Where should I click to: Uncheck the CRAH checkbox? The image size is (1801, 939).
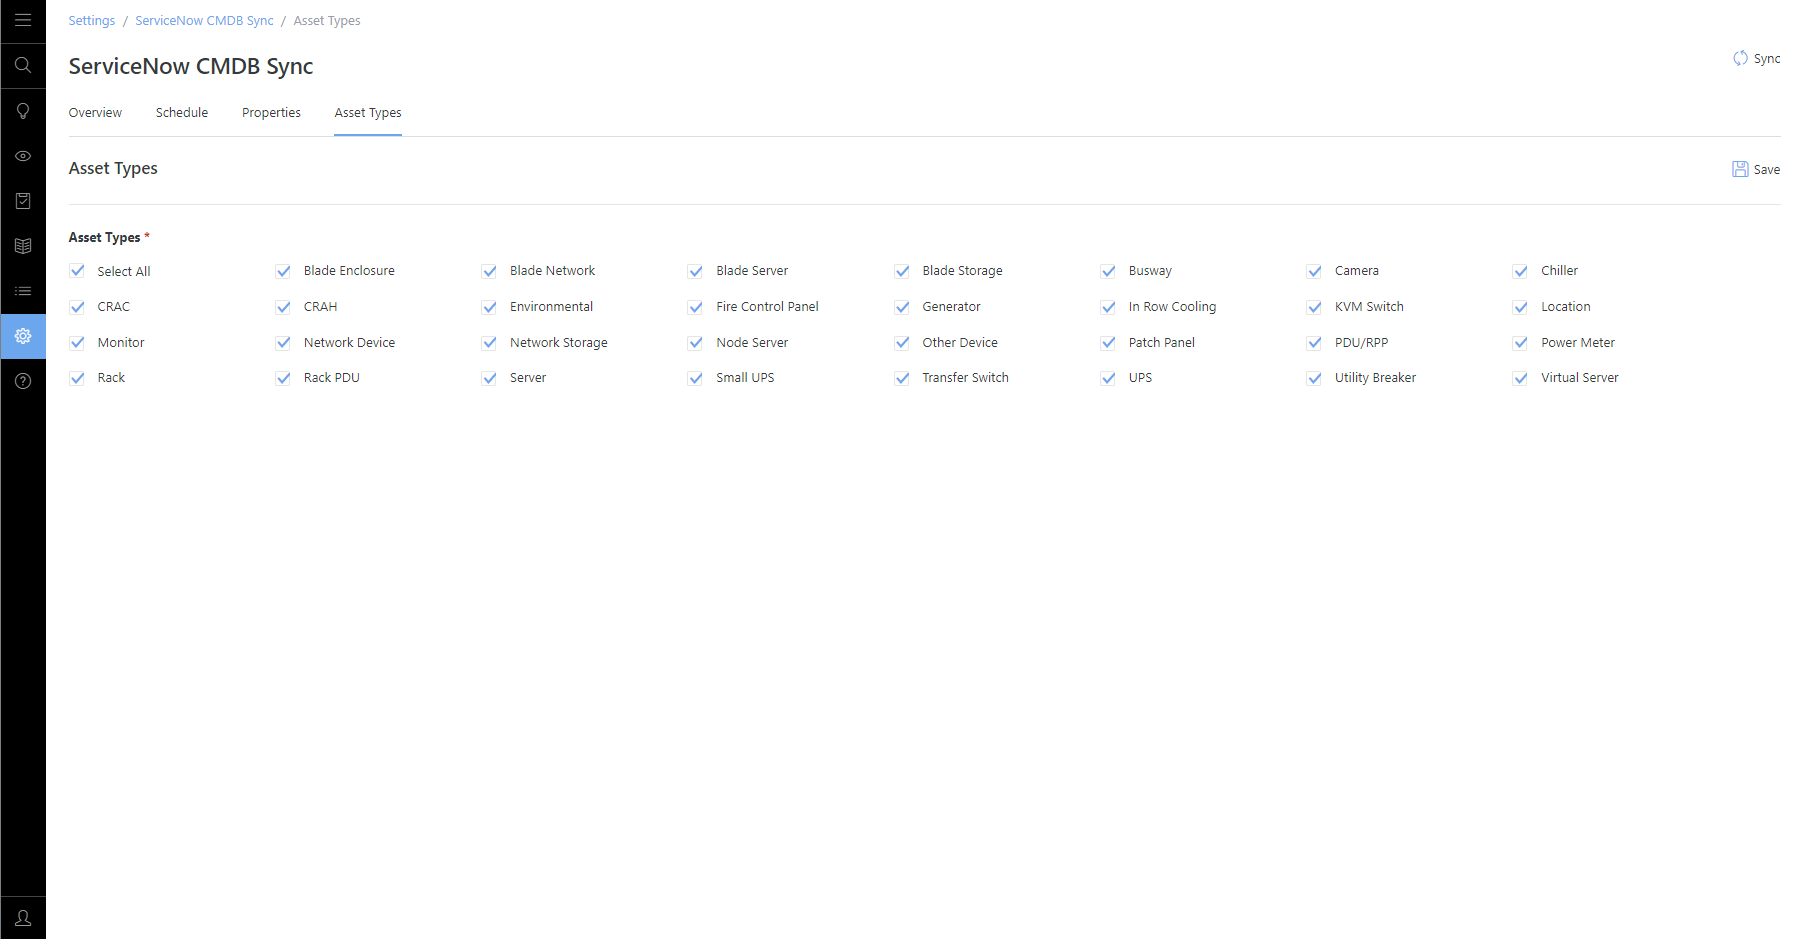tap(283, 307)
